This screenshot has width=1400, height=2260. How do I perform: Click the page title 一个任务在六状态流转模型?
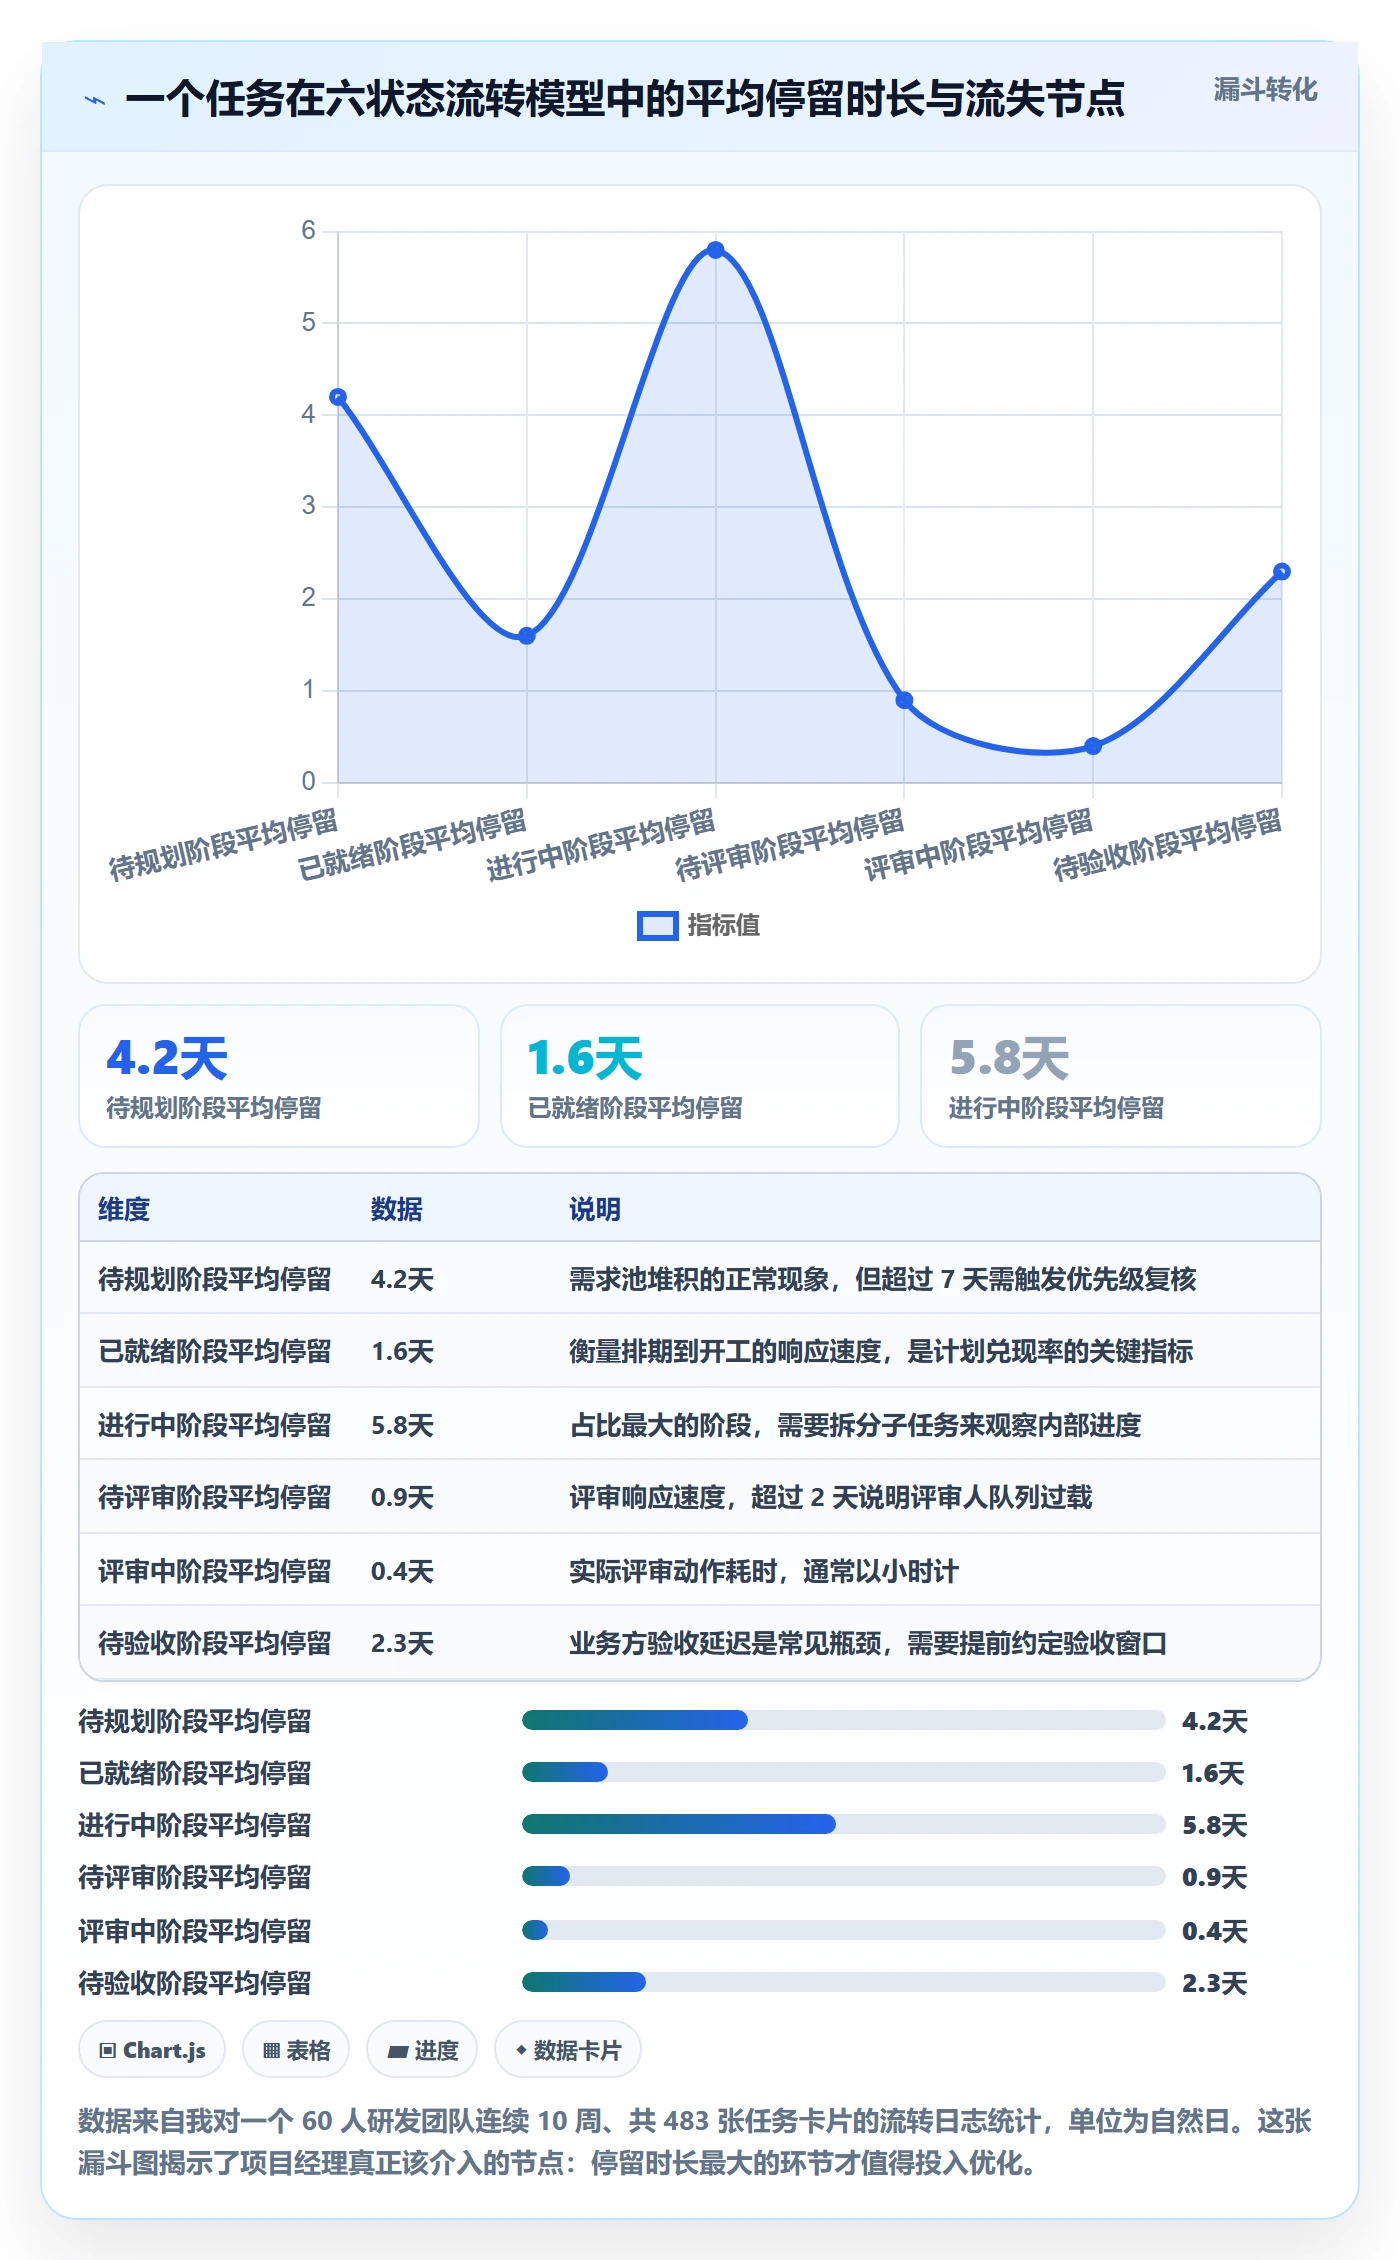pos(625,99)
